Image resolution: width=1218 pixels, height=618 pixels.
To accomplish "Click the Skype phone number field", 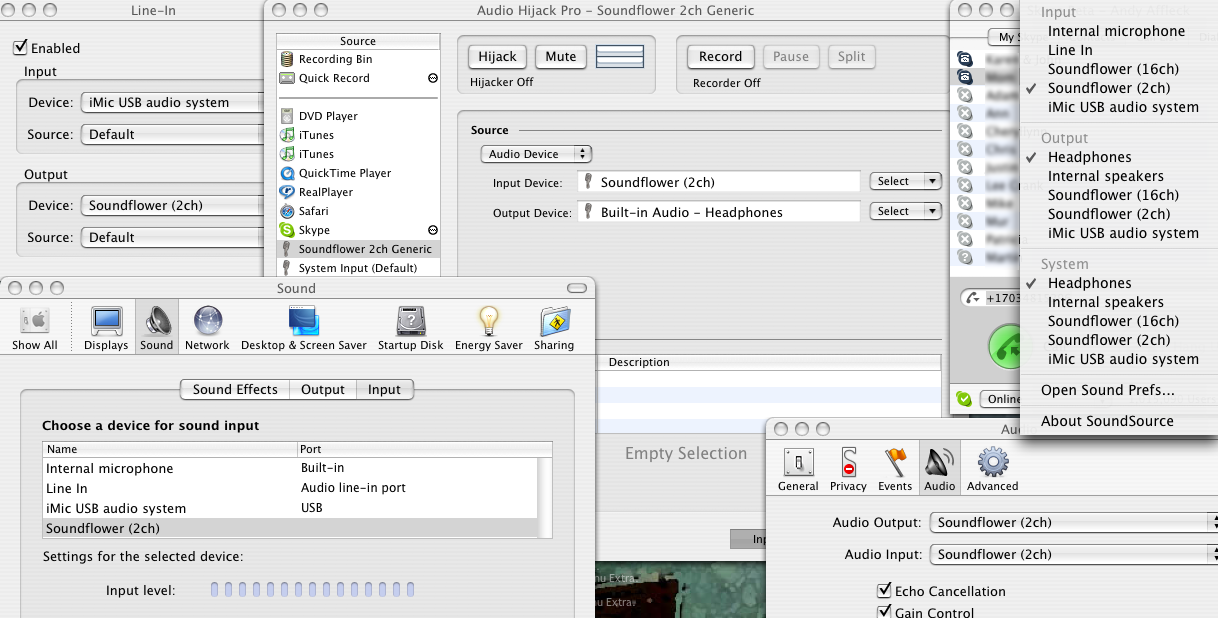I will 990,298.
